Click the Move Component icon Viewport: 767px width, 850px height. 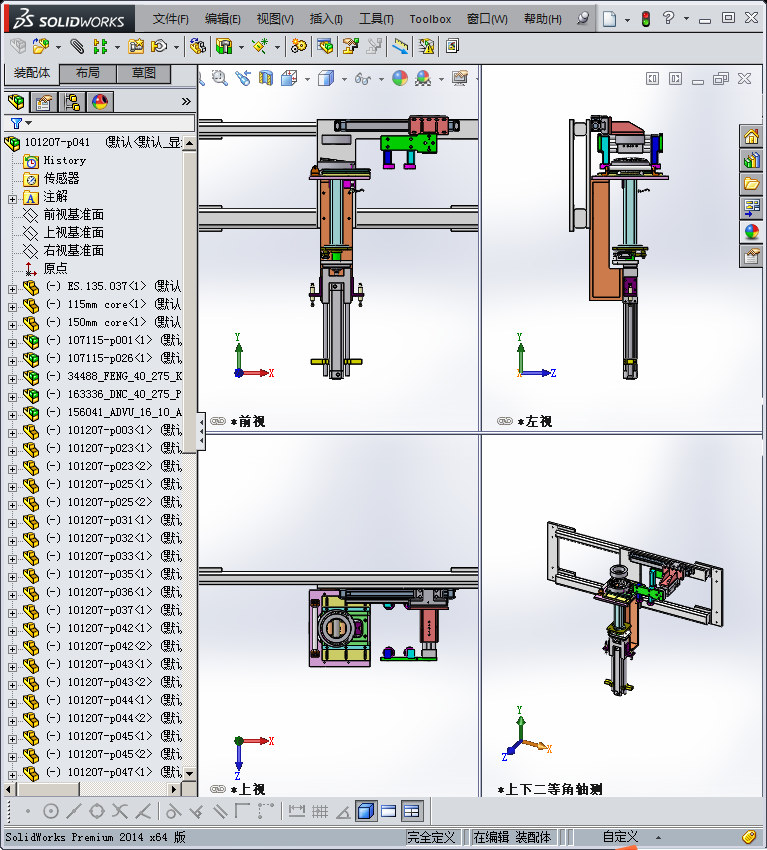[x=159, y=47]
